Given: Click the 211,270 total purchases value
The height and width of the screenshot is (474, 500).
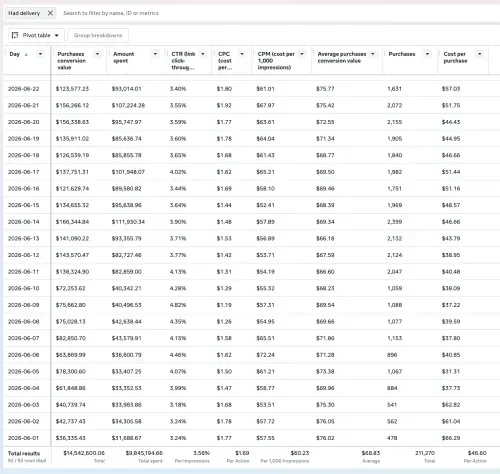Looking at the screenshot, I should tap(425, 453).
